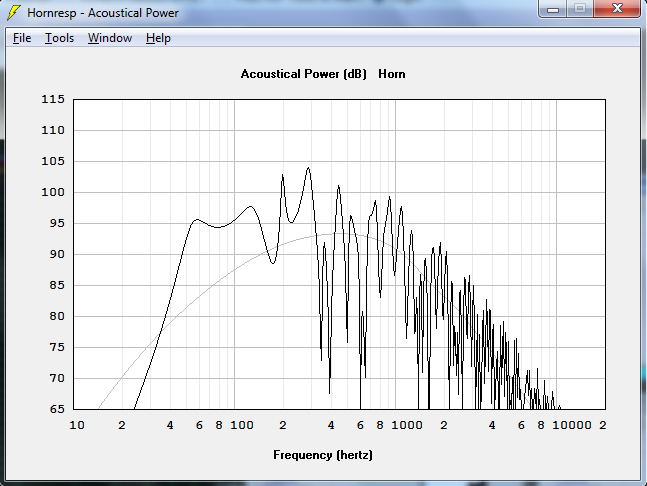Click the 100 y-axis value
Image resolution: width=647 pixels, height=486 pixels.
(53, 192)
